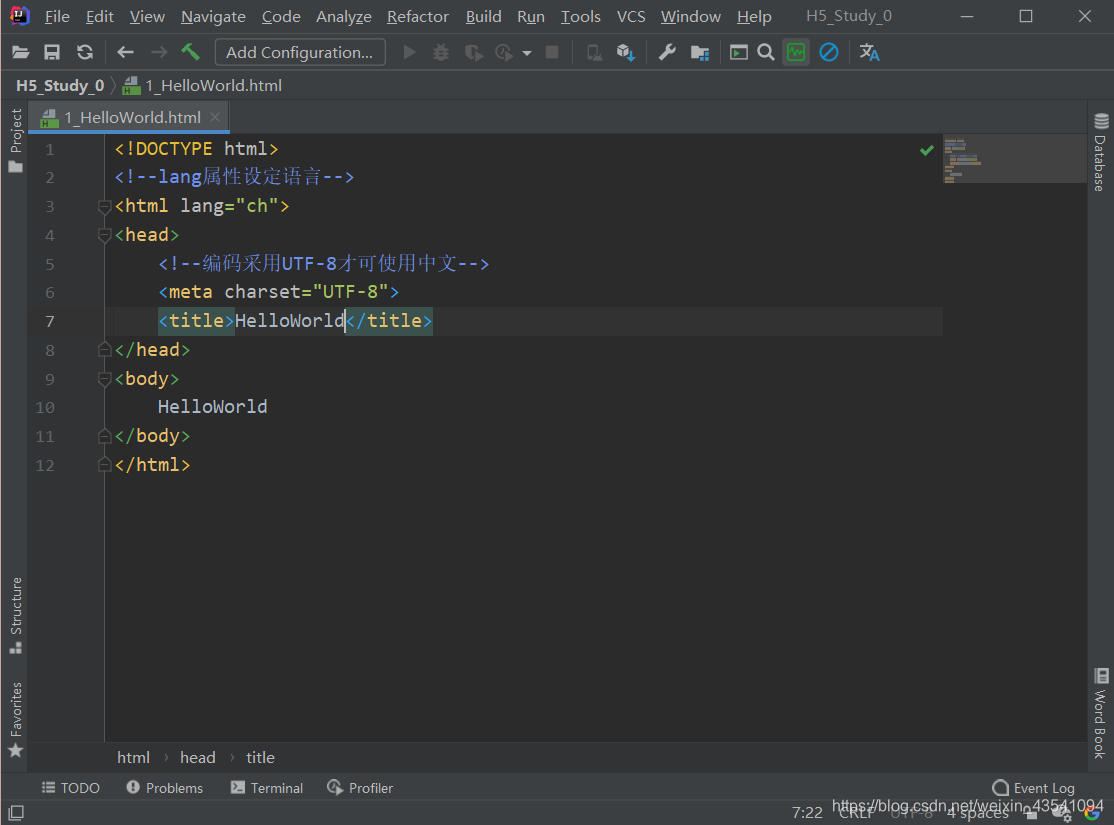Collapse the head tag fold on line 4
Viewport: 1114px width, 825px height.
click(x=104, y=235)
